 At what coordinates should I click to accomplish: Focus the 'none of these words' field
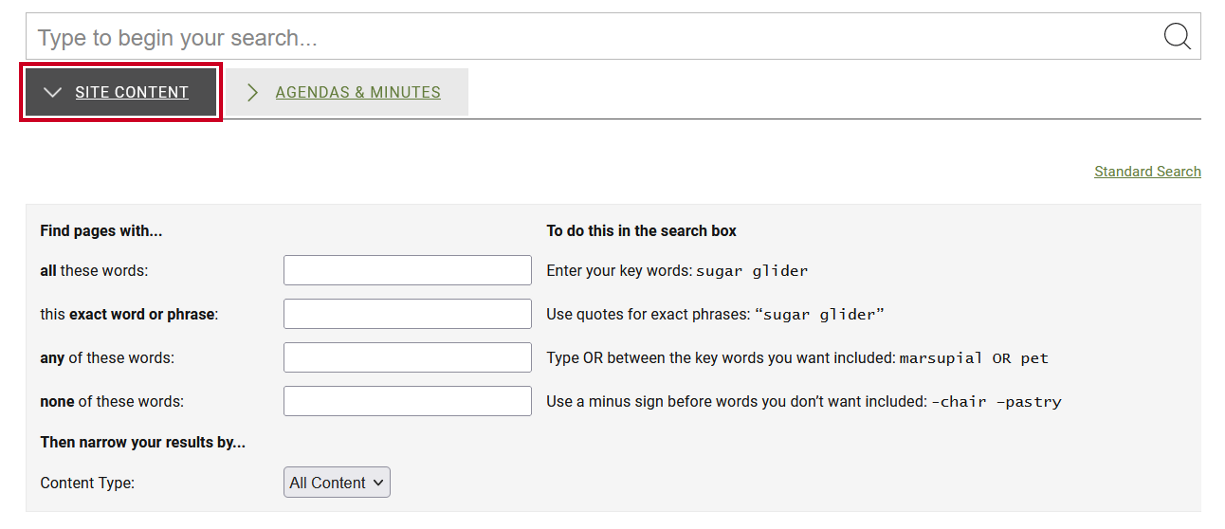tap(408, 402)
